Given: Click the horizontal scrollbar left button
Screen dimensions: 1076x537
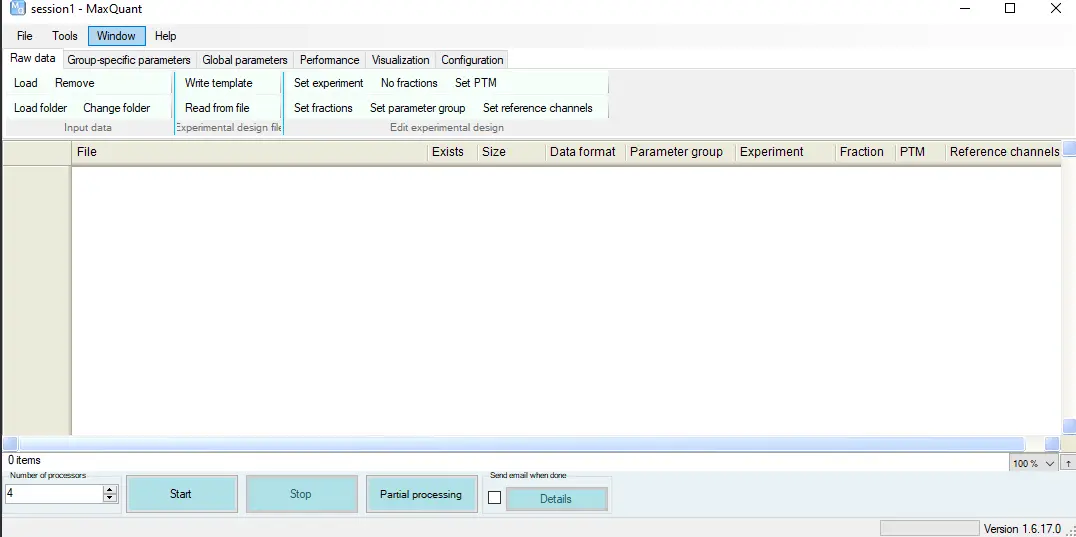Looking at the screenshot, I should click(10, 444).
